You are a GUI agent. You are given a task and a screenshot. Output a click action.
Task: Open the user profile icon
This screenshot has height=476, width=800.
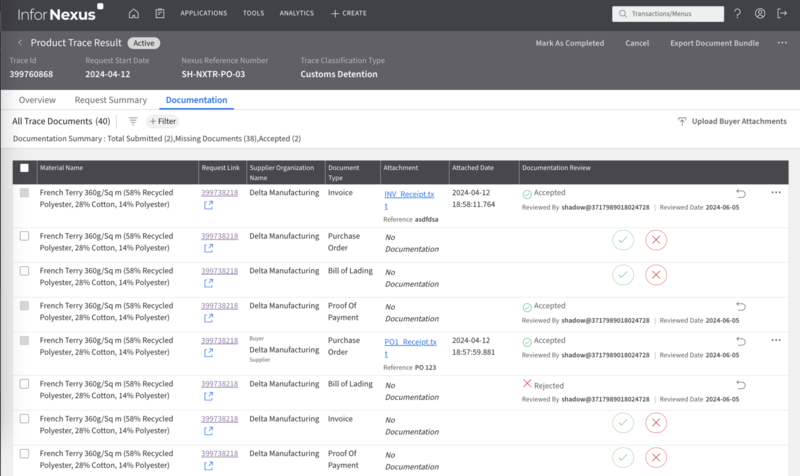(x=760, y=14)
